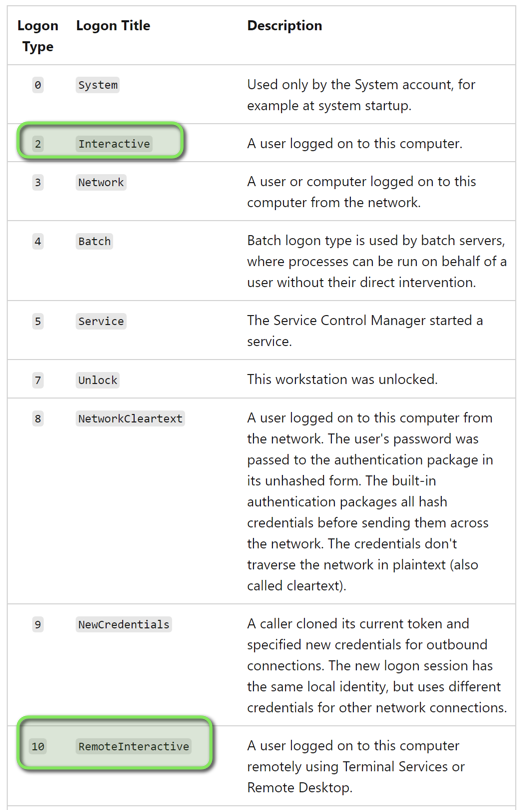Click logon type number 5
518x810 pixels.
(x=38, y=321)
